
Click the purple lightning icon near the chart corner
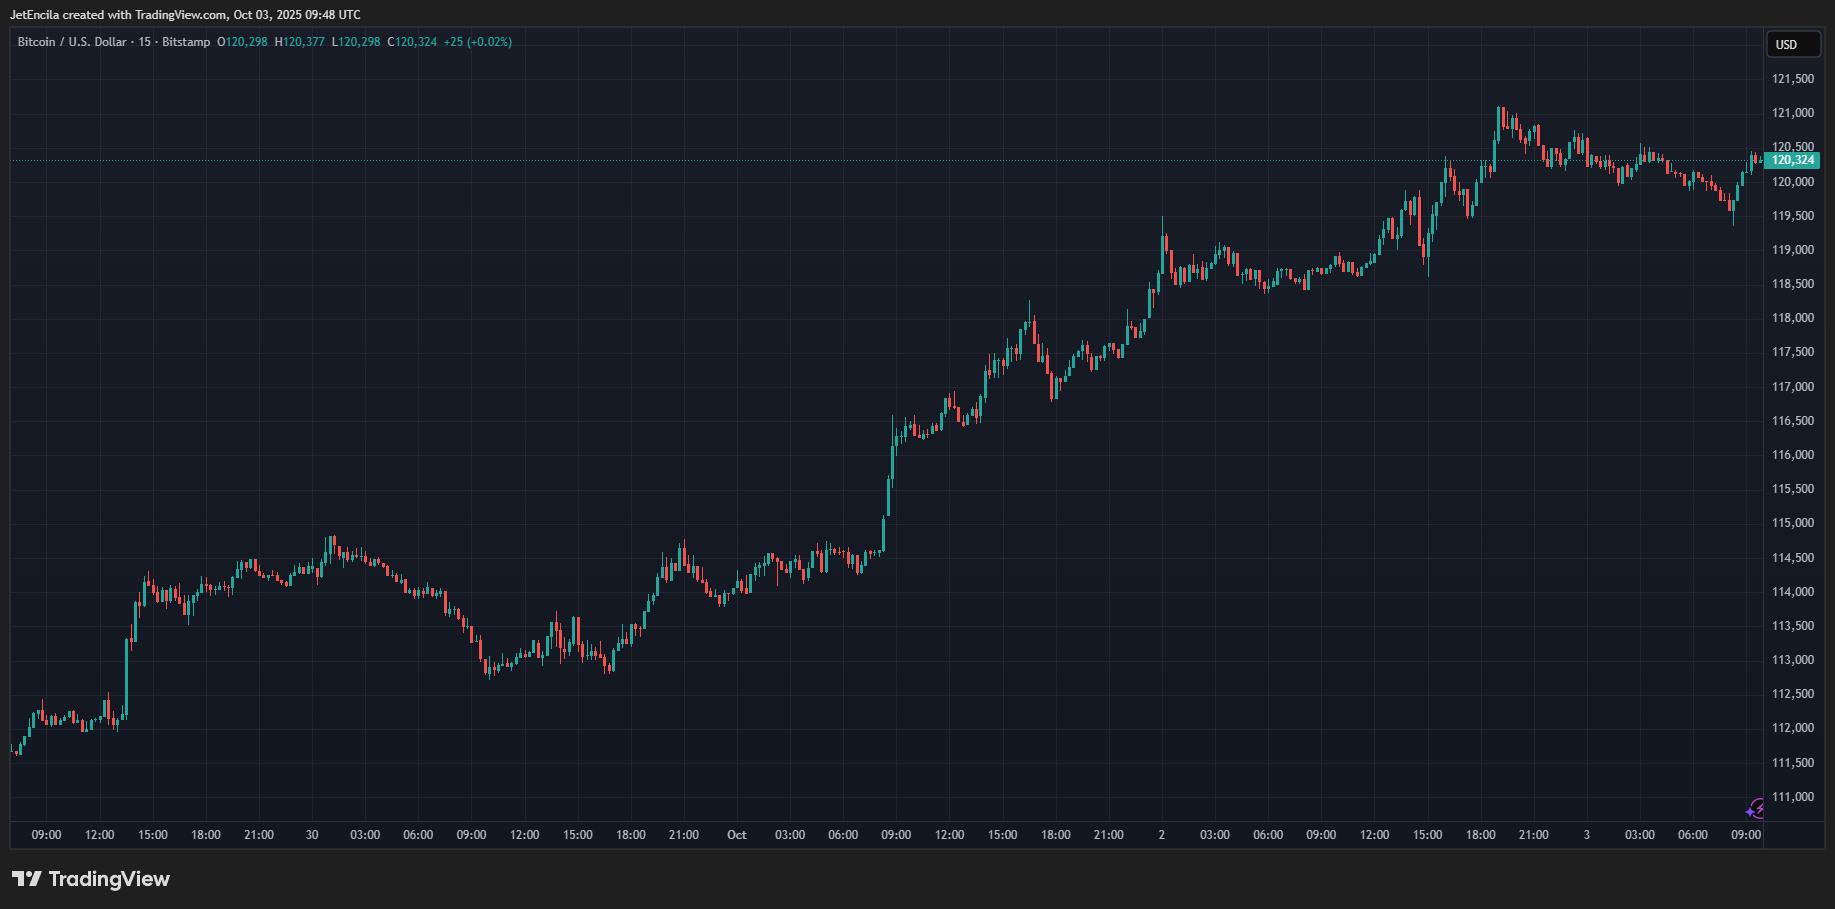point(1755,809)
